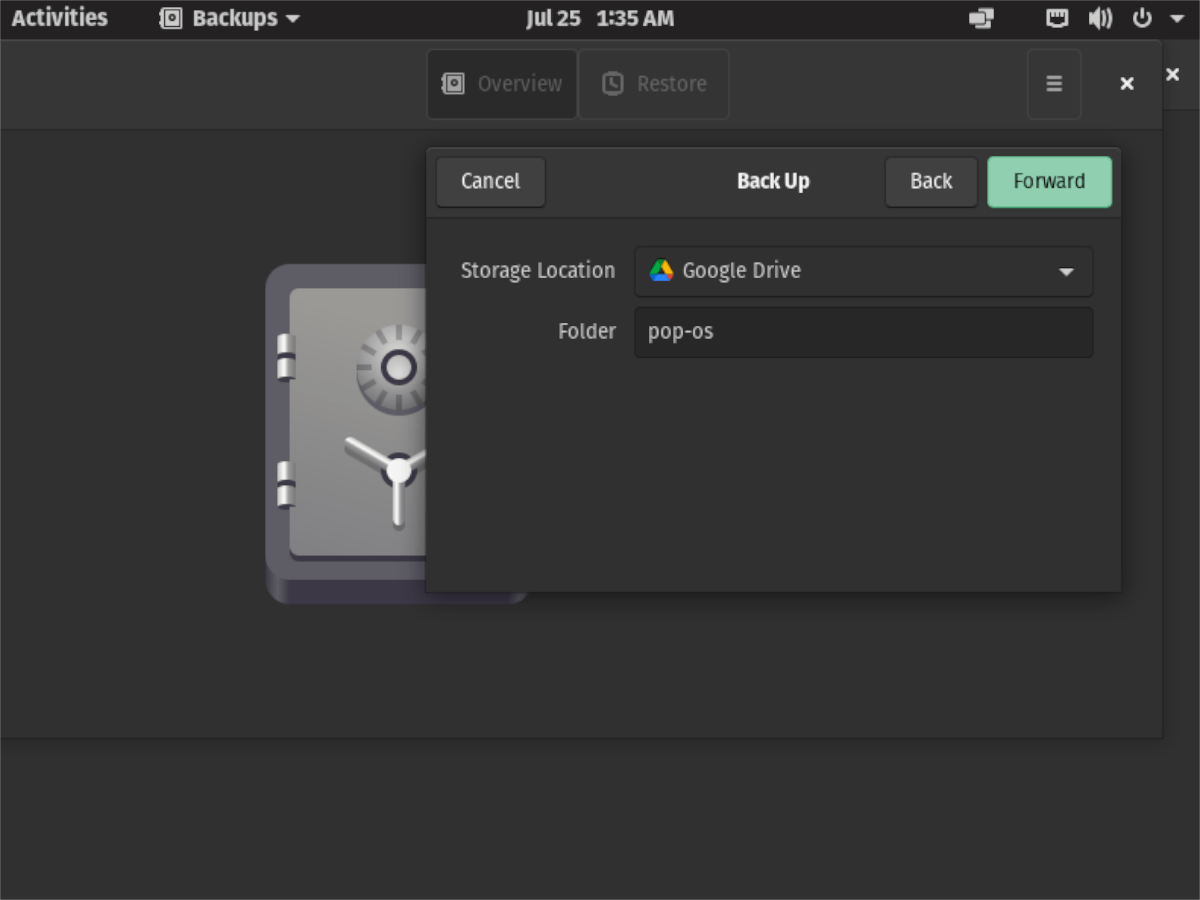Open the clock showing Jul 25 1:35 AM

pos(600,18)
